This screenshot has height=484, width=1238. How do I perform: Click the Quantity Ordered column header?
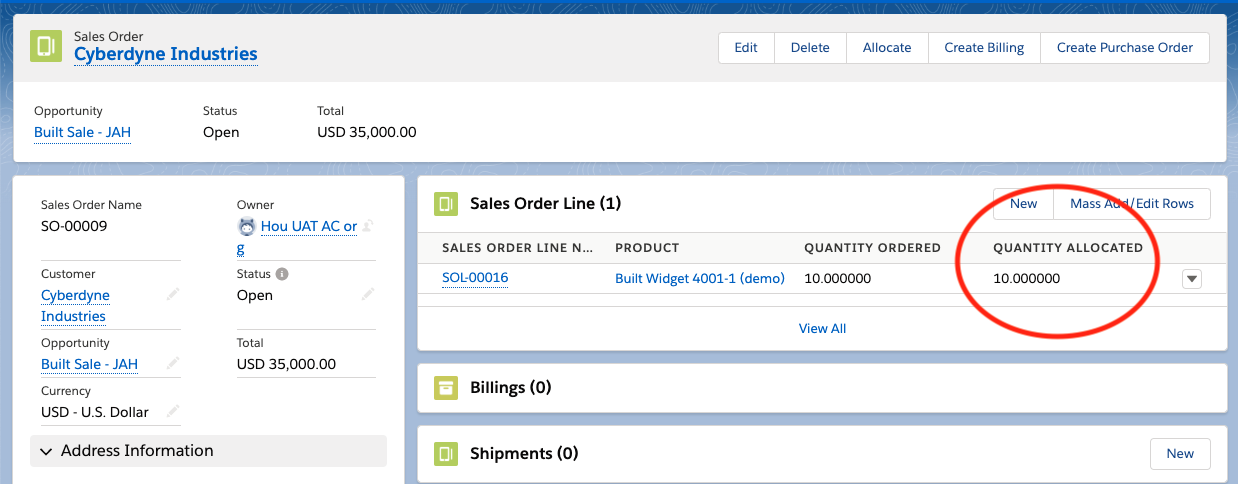coord(872,248)
